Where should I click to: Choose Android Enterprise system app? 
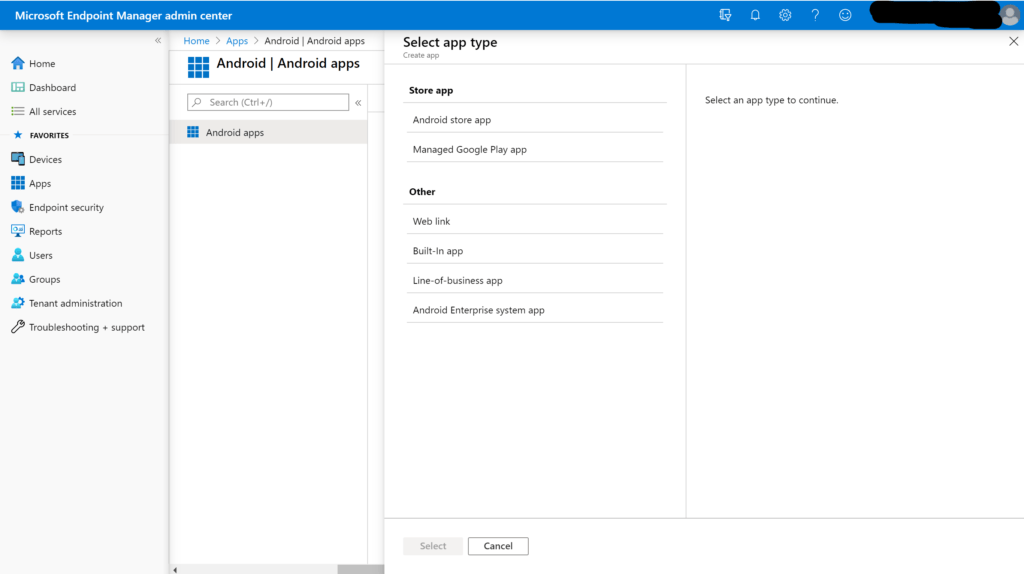[x=479, y=310]
